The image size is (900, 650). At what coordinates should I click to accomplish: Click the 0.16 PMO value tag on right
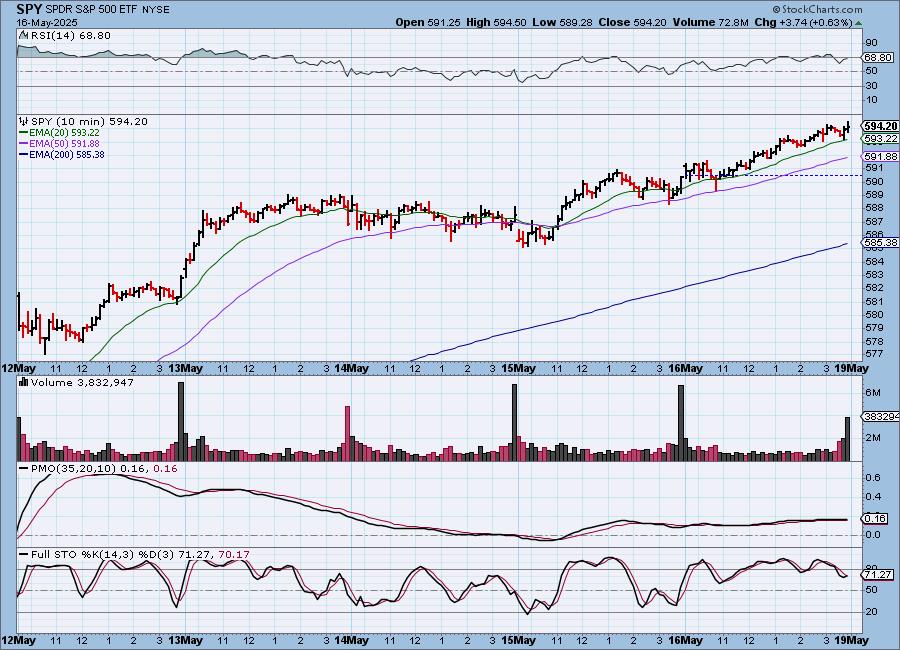tap(875, 519)
